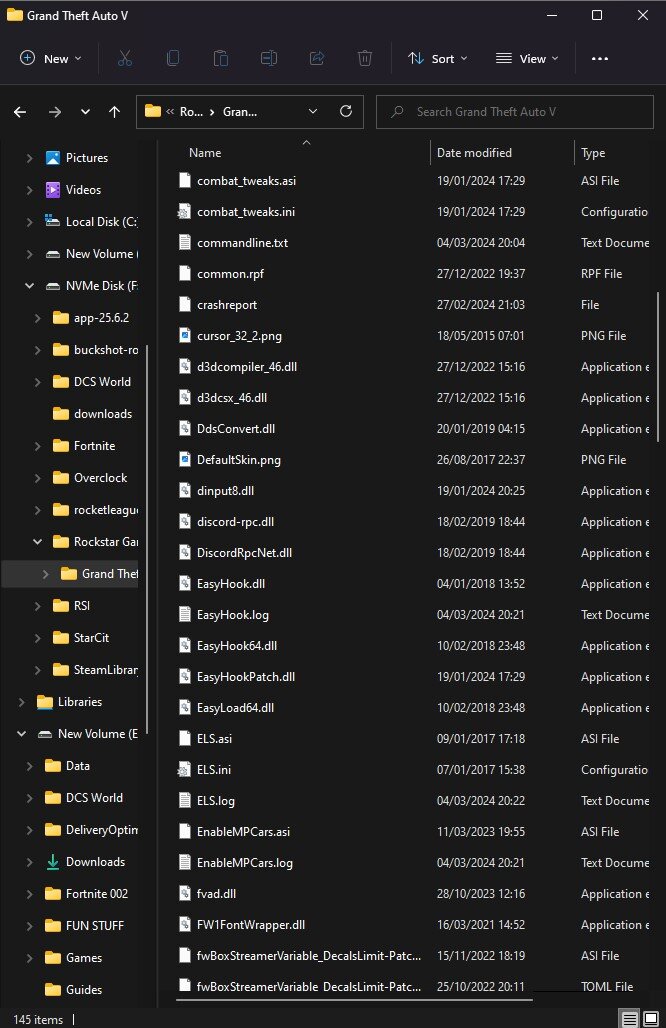Refresh the current folder view
The image size is (666, 1028).
click(346, 111)
